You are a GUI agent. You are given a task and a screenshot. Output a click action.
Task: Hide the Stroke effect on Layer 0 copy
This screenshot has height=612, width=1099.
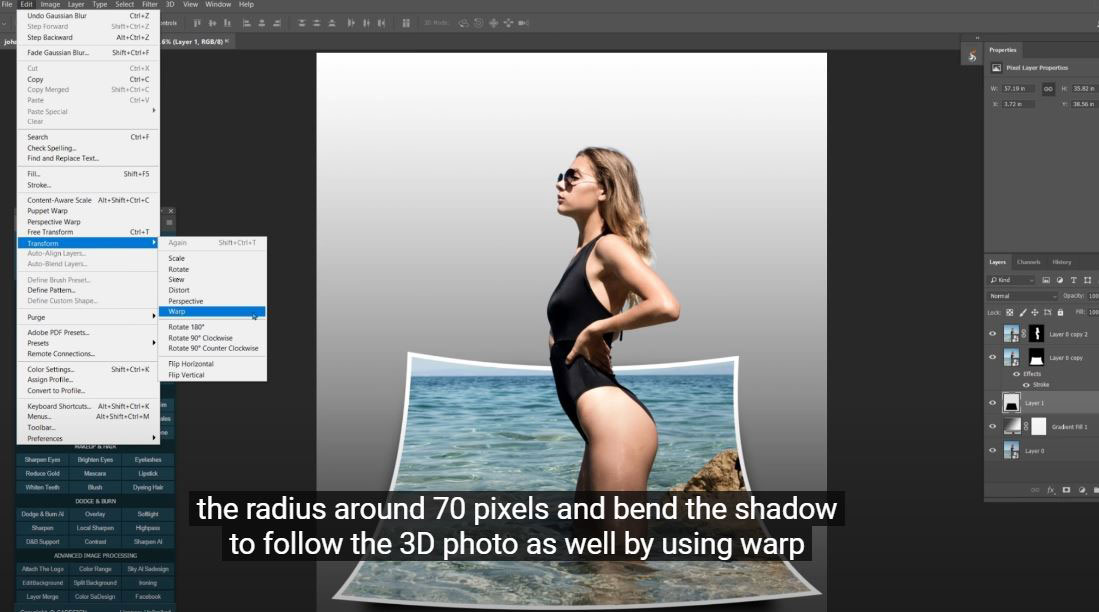1026,384
